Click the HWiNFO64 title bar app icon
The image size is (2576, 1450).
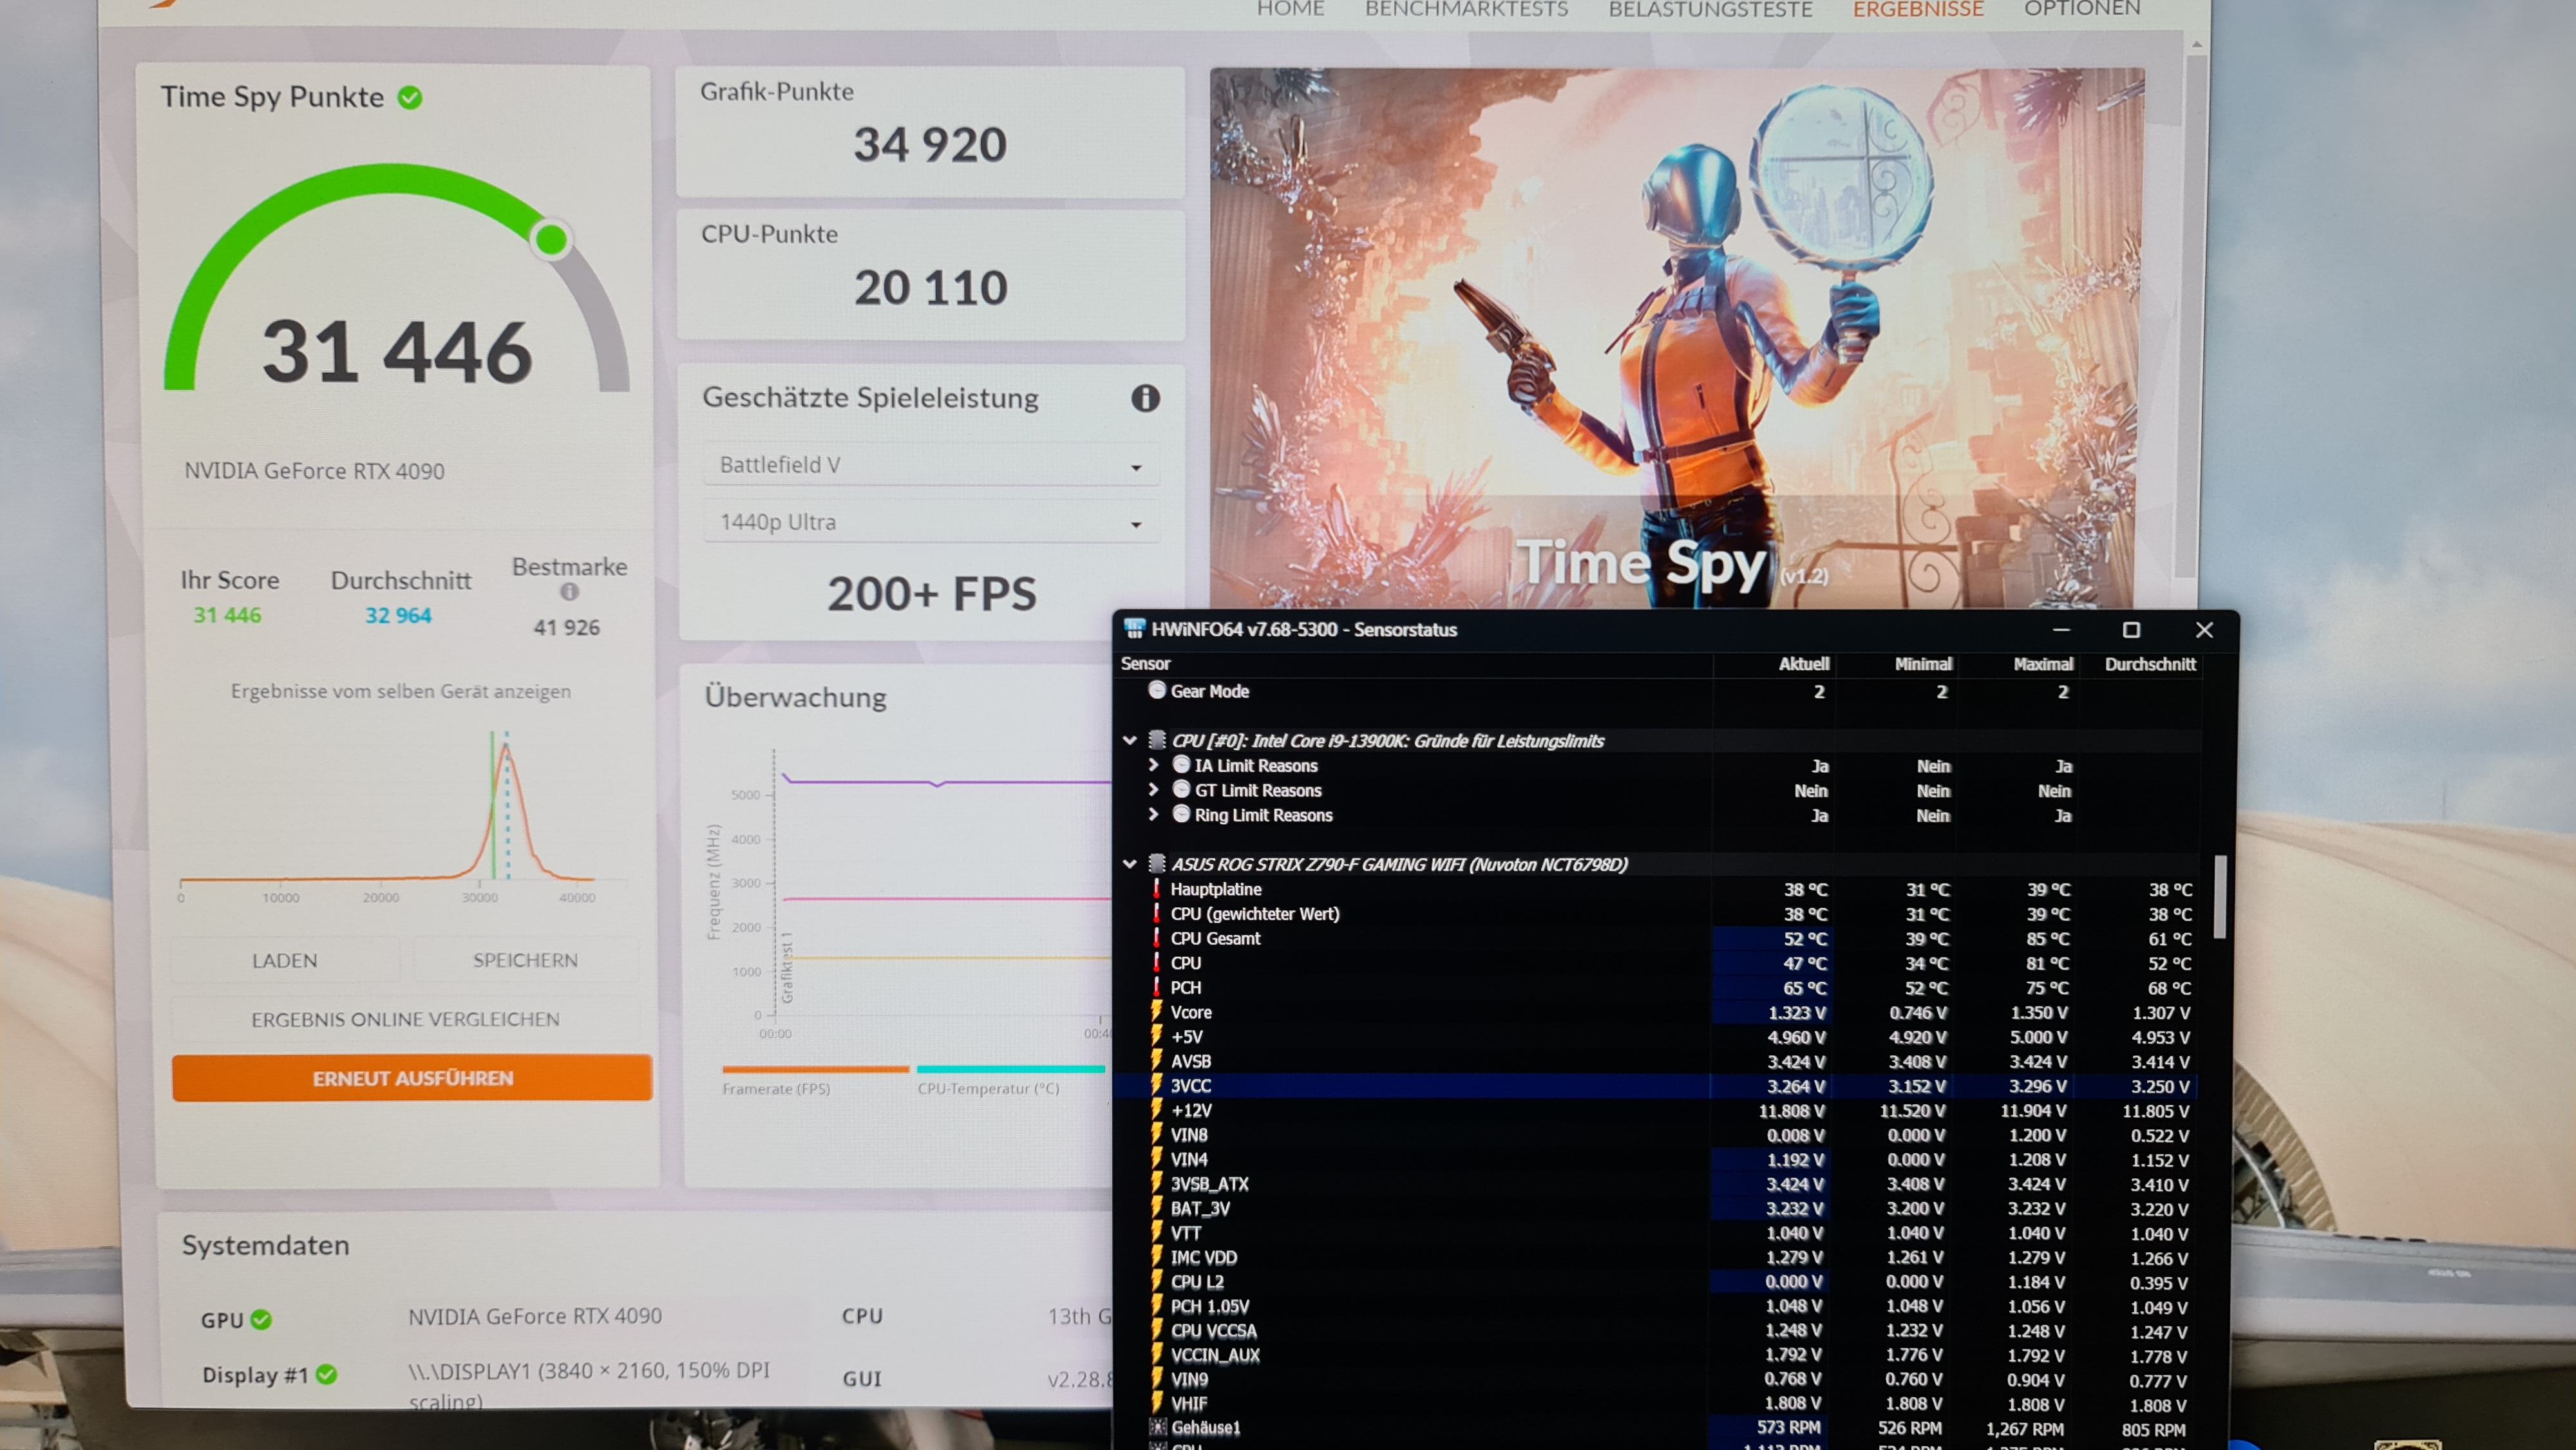coord(1134,628)
